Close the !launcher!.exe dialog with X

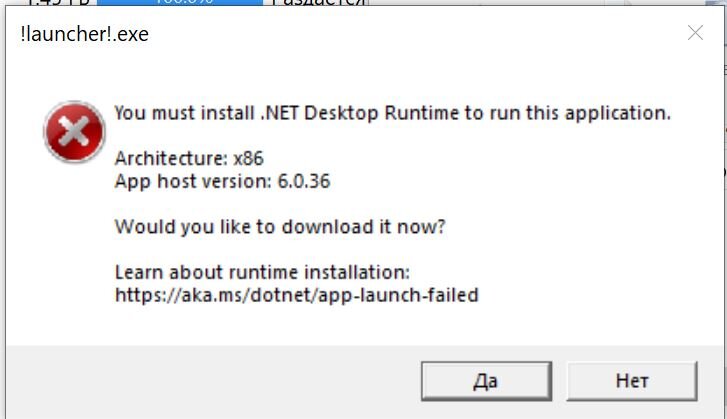(x=695, y=33)
